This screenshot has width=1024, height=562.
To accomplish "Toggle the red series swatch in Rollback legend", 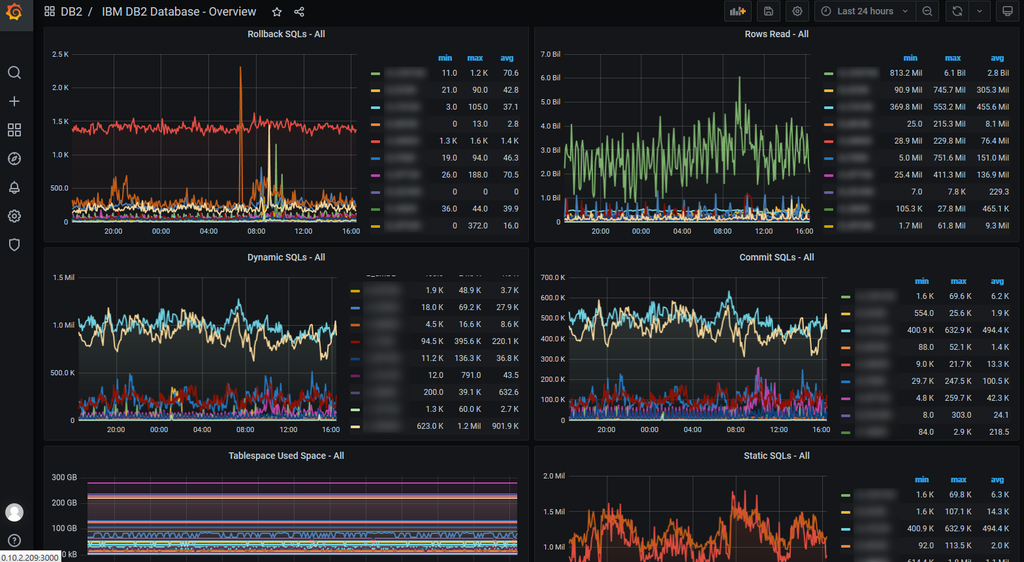I will [376, 141].
